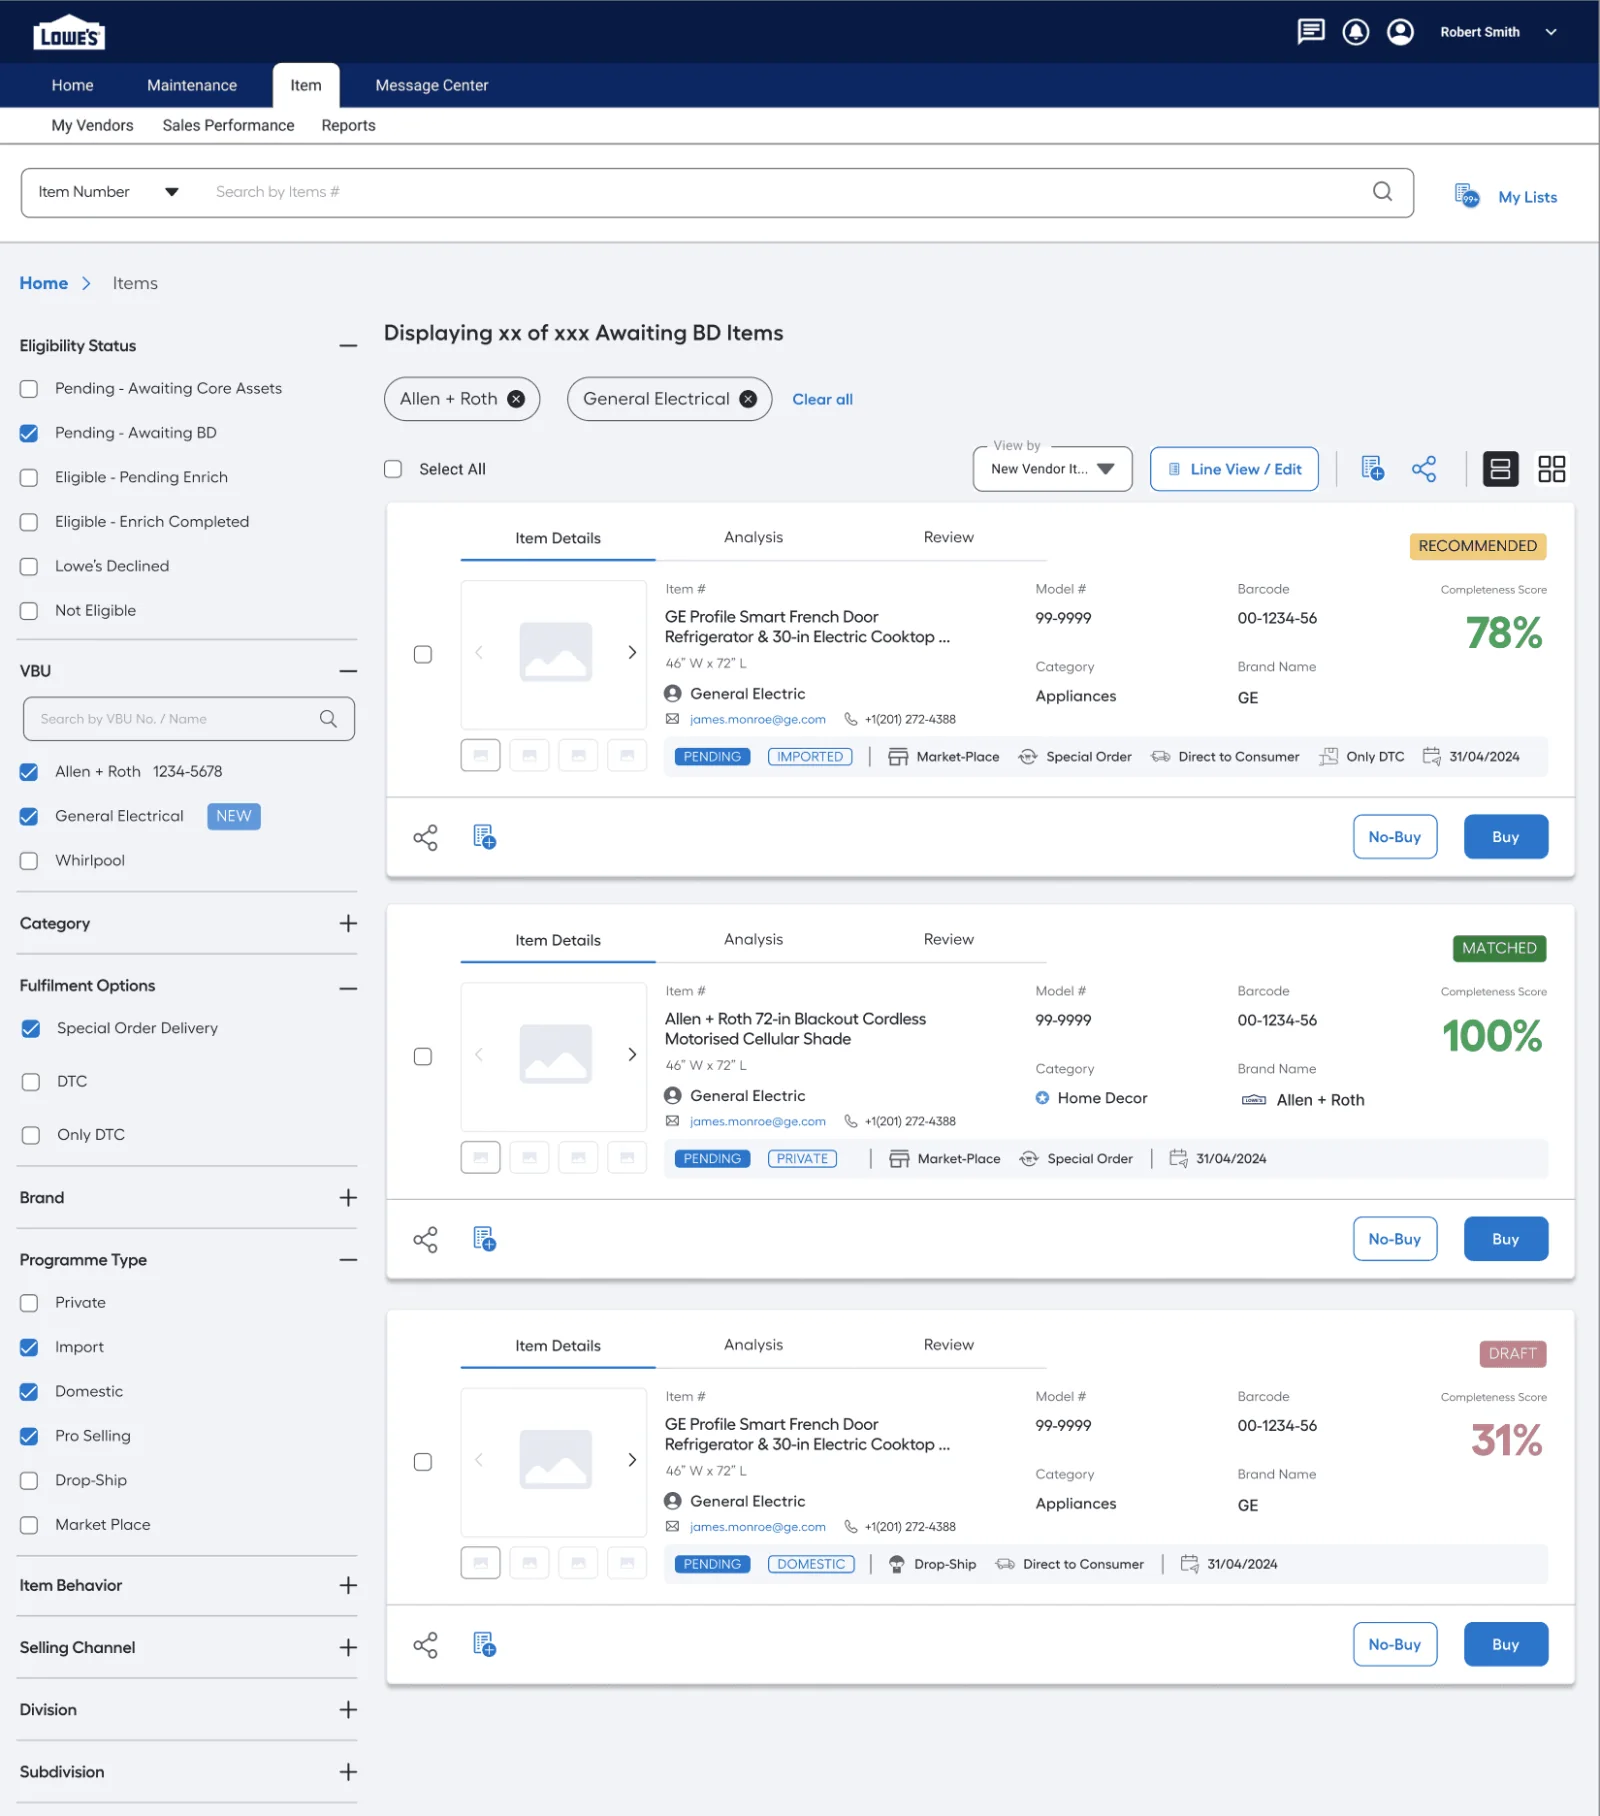Remove the General Electrical filter chip
1600x1816 pixels.
(x=748, y=399)
